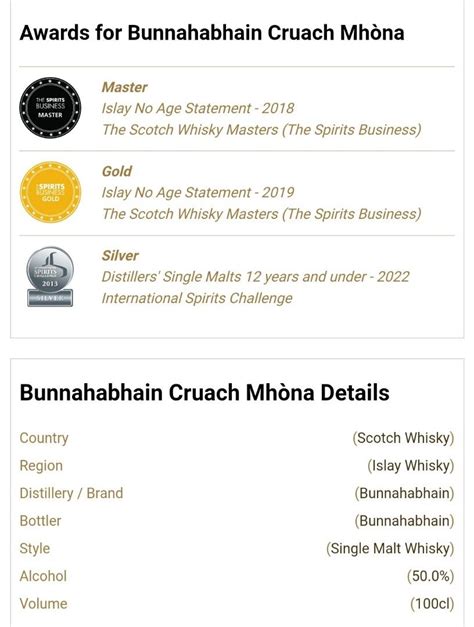Click the Spirits Business Gold medal icon
This screenshot has width=474, height=627.
point(50,192)
